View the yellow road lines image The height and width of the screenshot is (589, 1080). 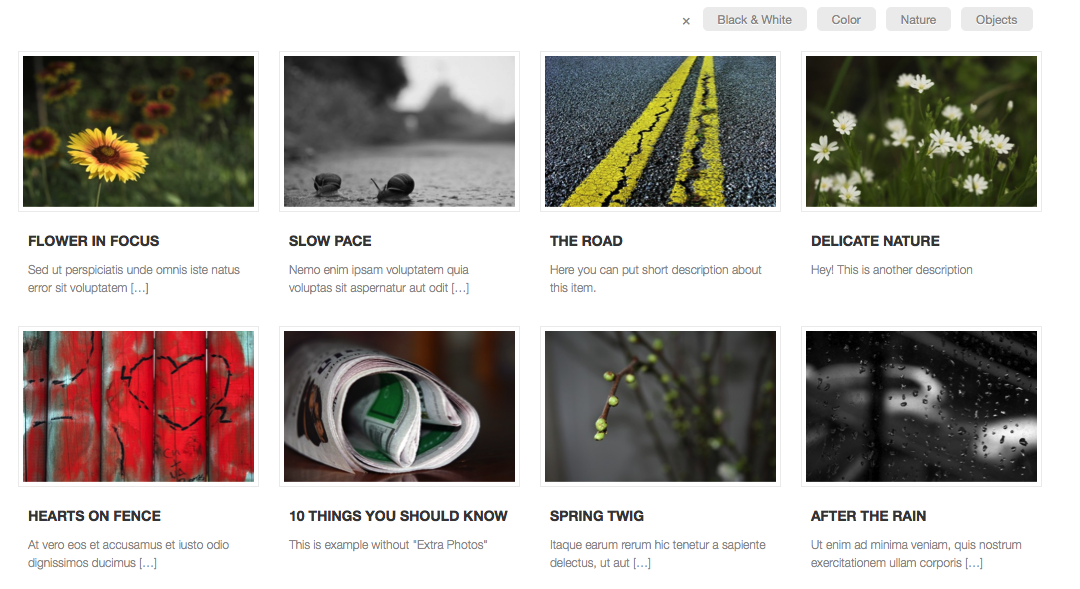click(x=661, y=132)
